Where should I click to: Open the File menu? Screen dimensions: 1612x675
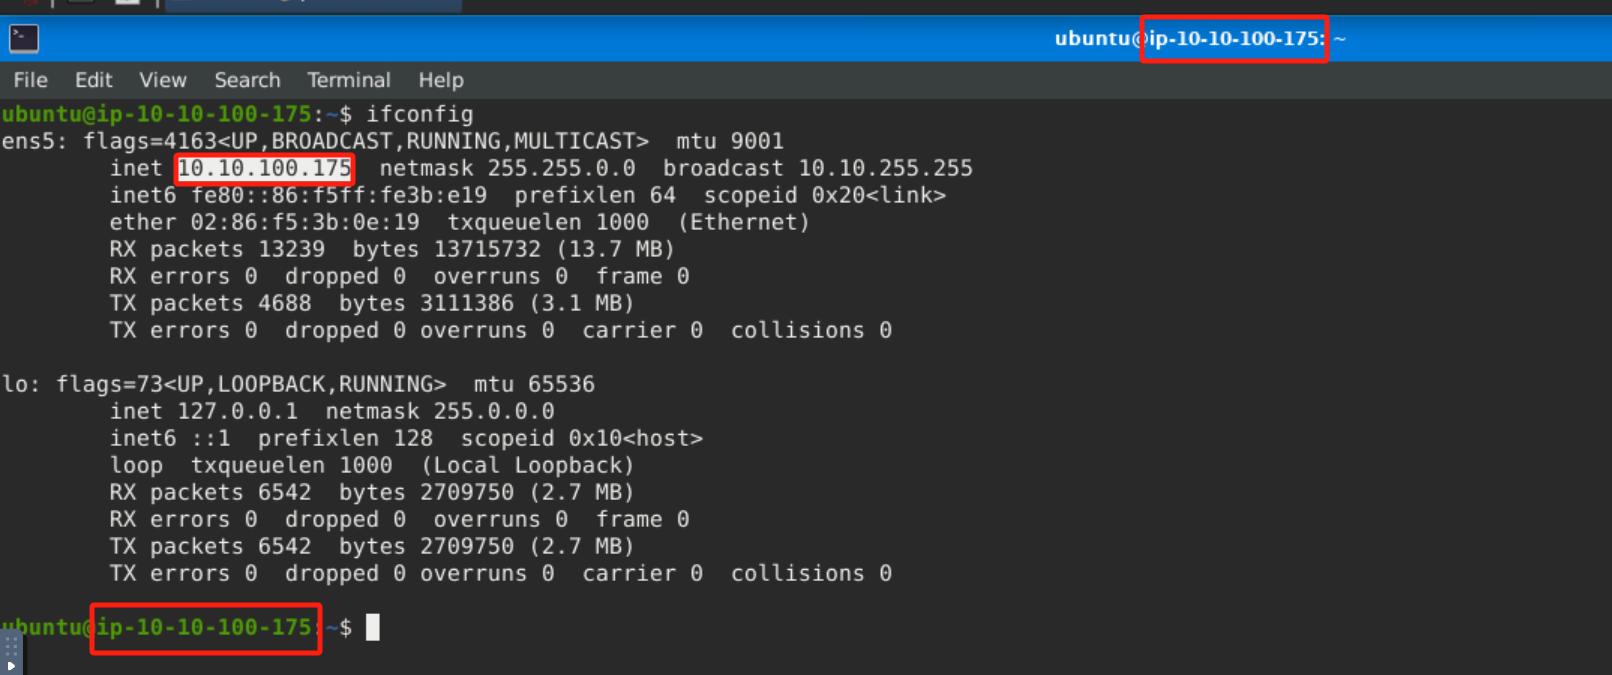point(30,80)
